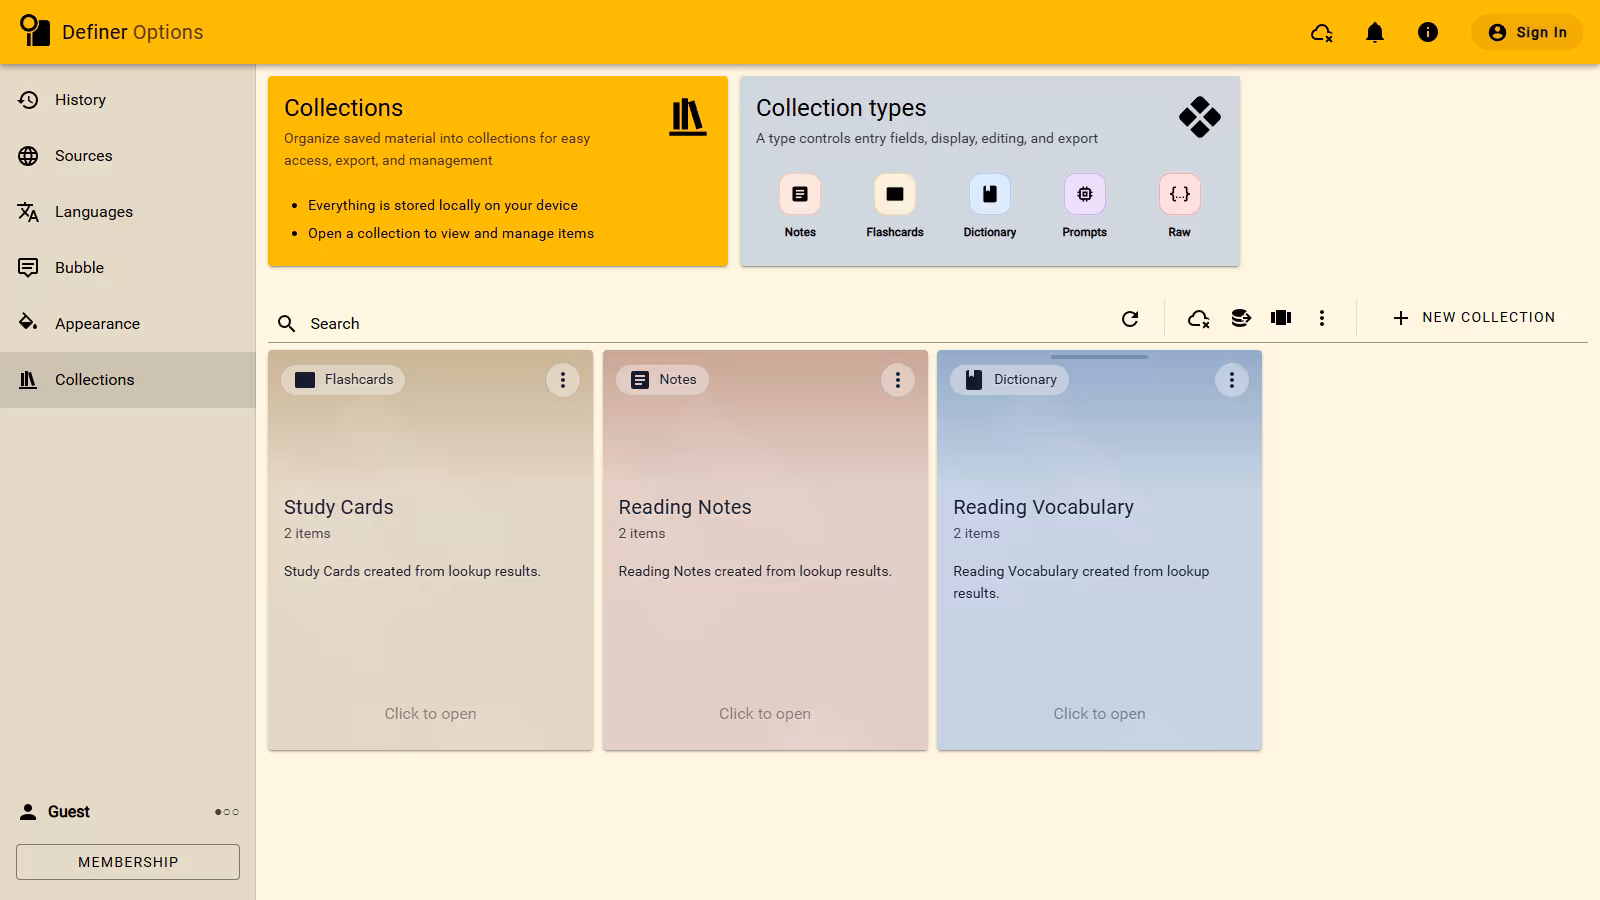Open cloud sync status in header
The width and height of the screenshot is (1600, 900).
tap(1322, 32)
